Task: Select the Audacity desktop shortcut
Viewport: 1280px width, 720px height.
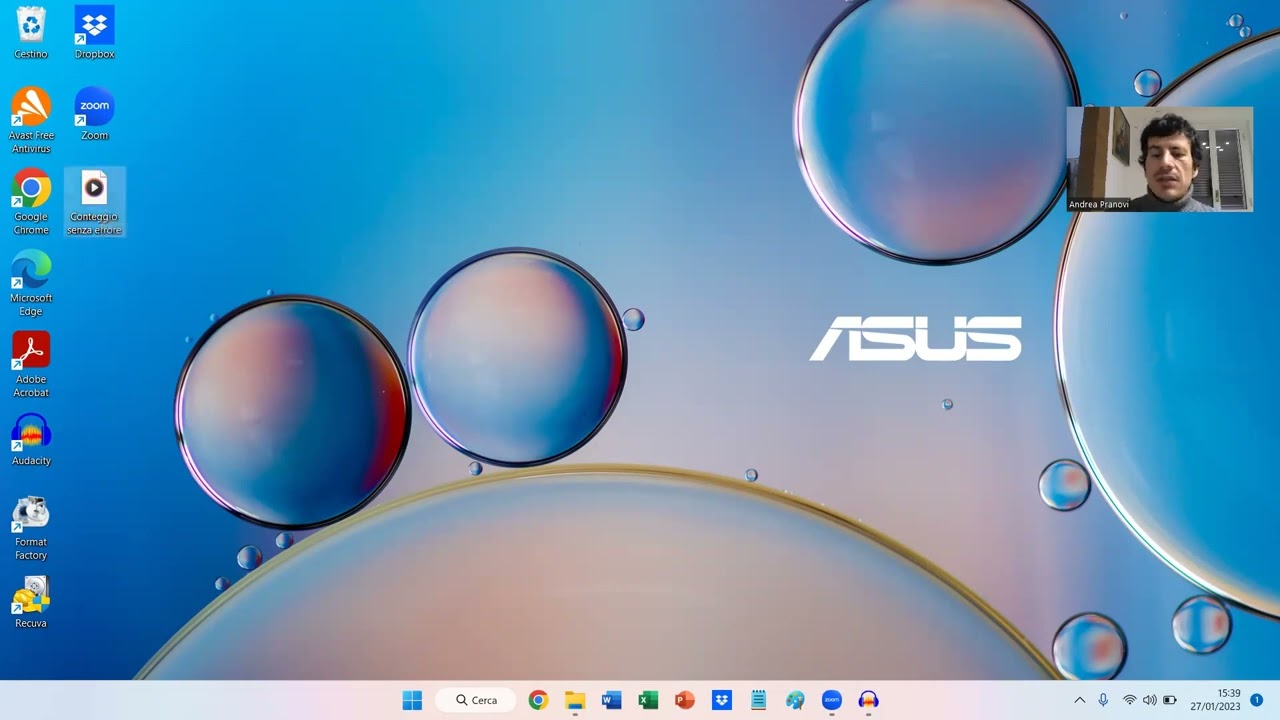Action: pyautogui.click(x=31, y=440)
